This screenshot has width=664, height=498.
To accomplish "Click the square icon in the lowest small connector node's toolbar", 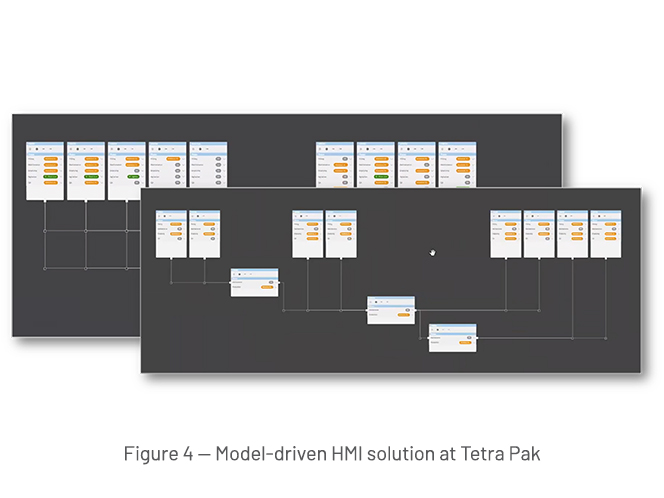I will tap(438, 329).
